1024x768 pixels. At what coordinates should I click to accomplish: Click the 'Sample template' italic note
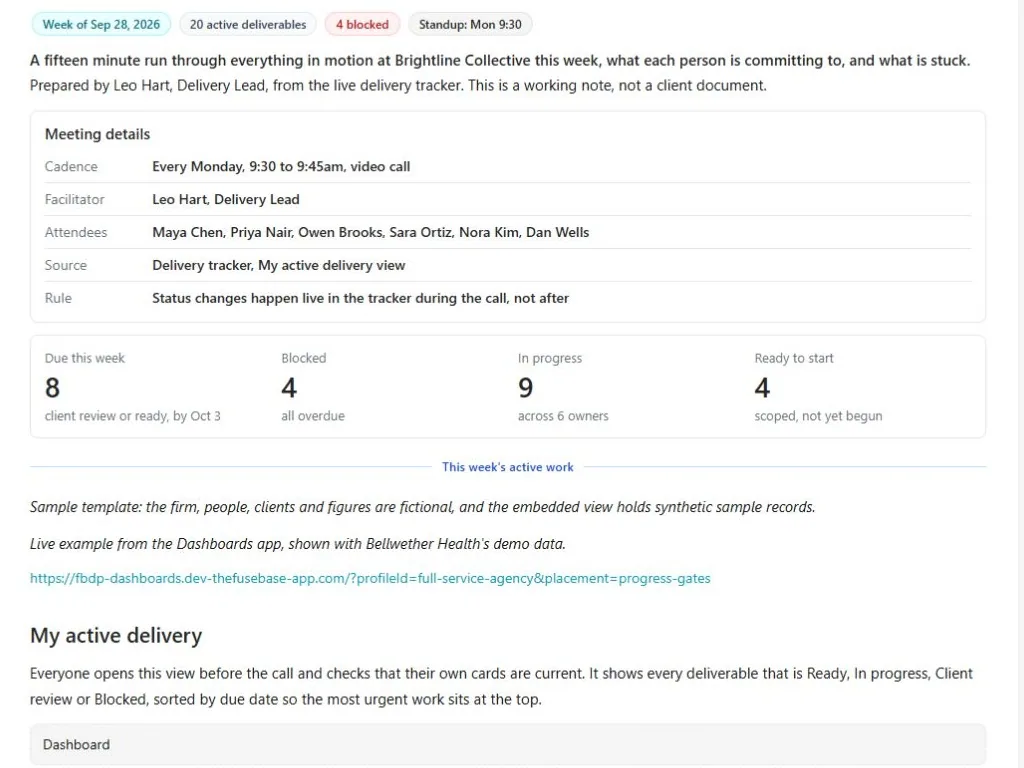423,507
